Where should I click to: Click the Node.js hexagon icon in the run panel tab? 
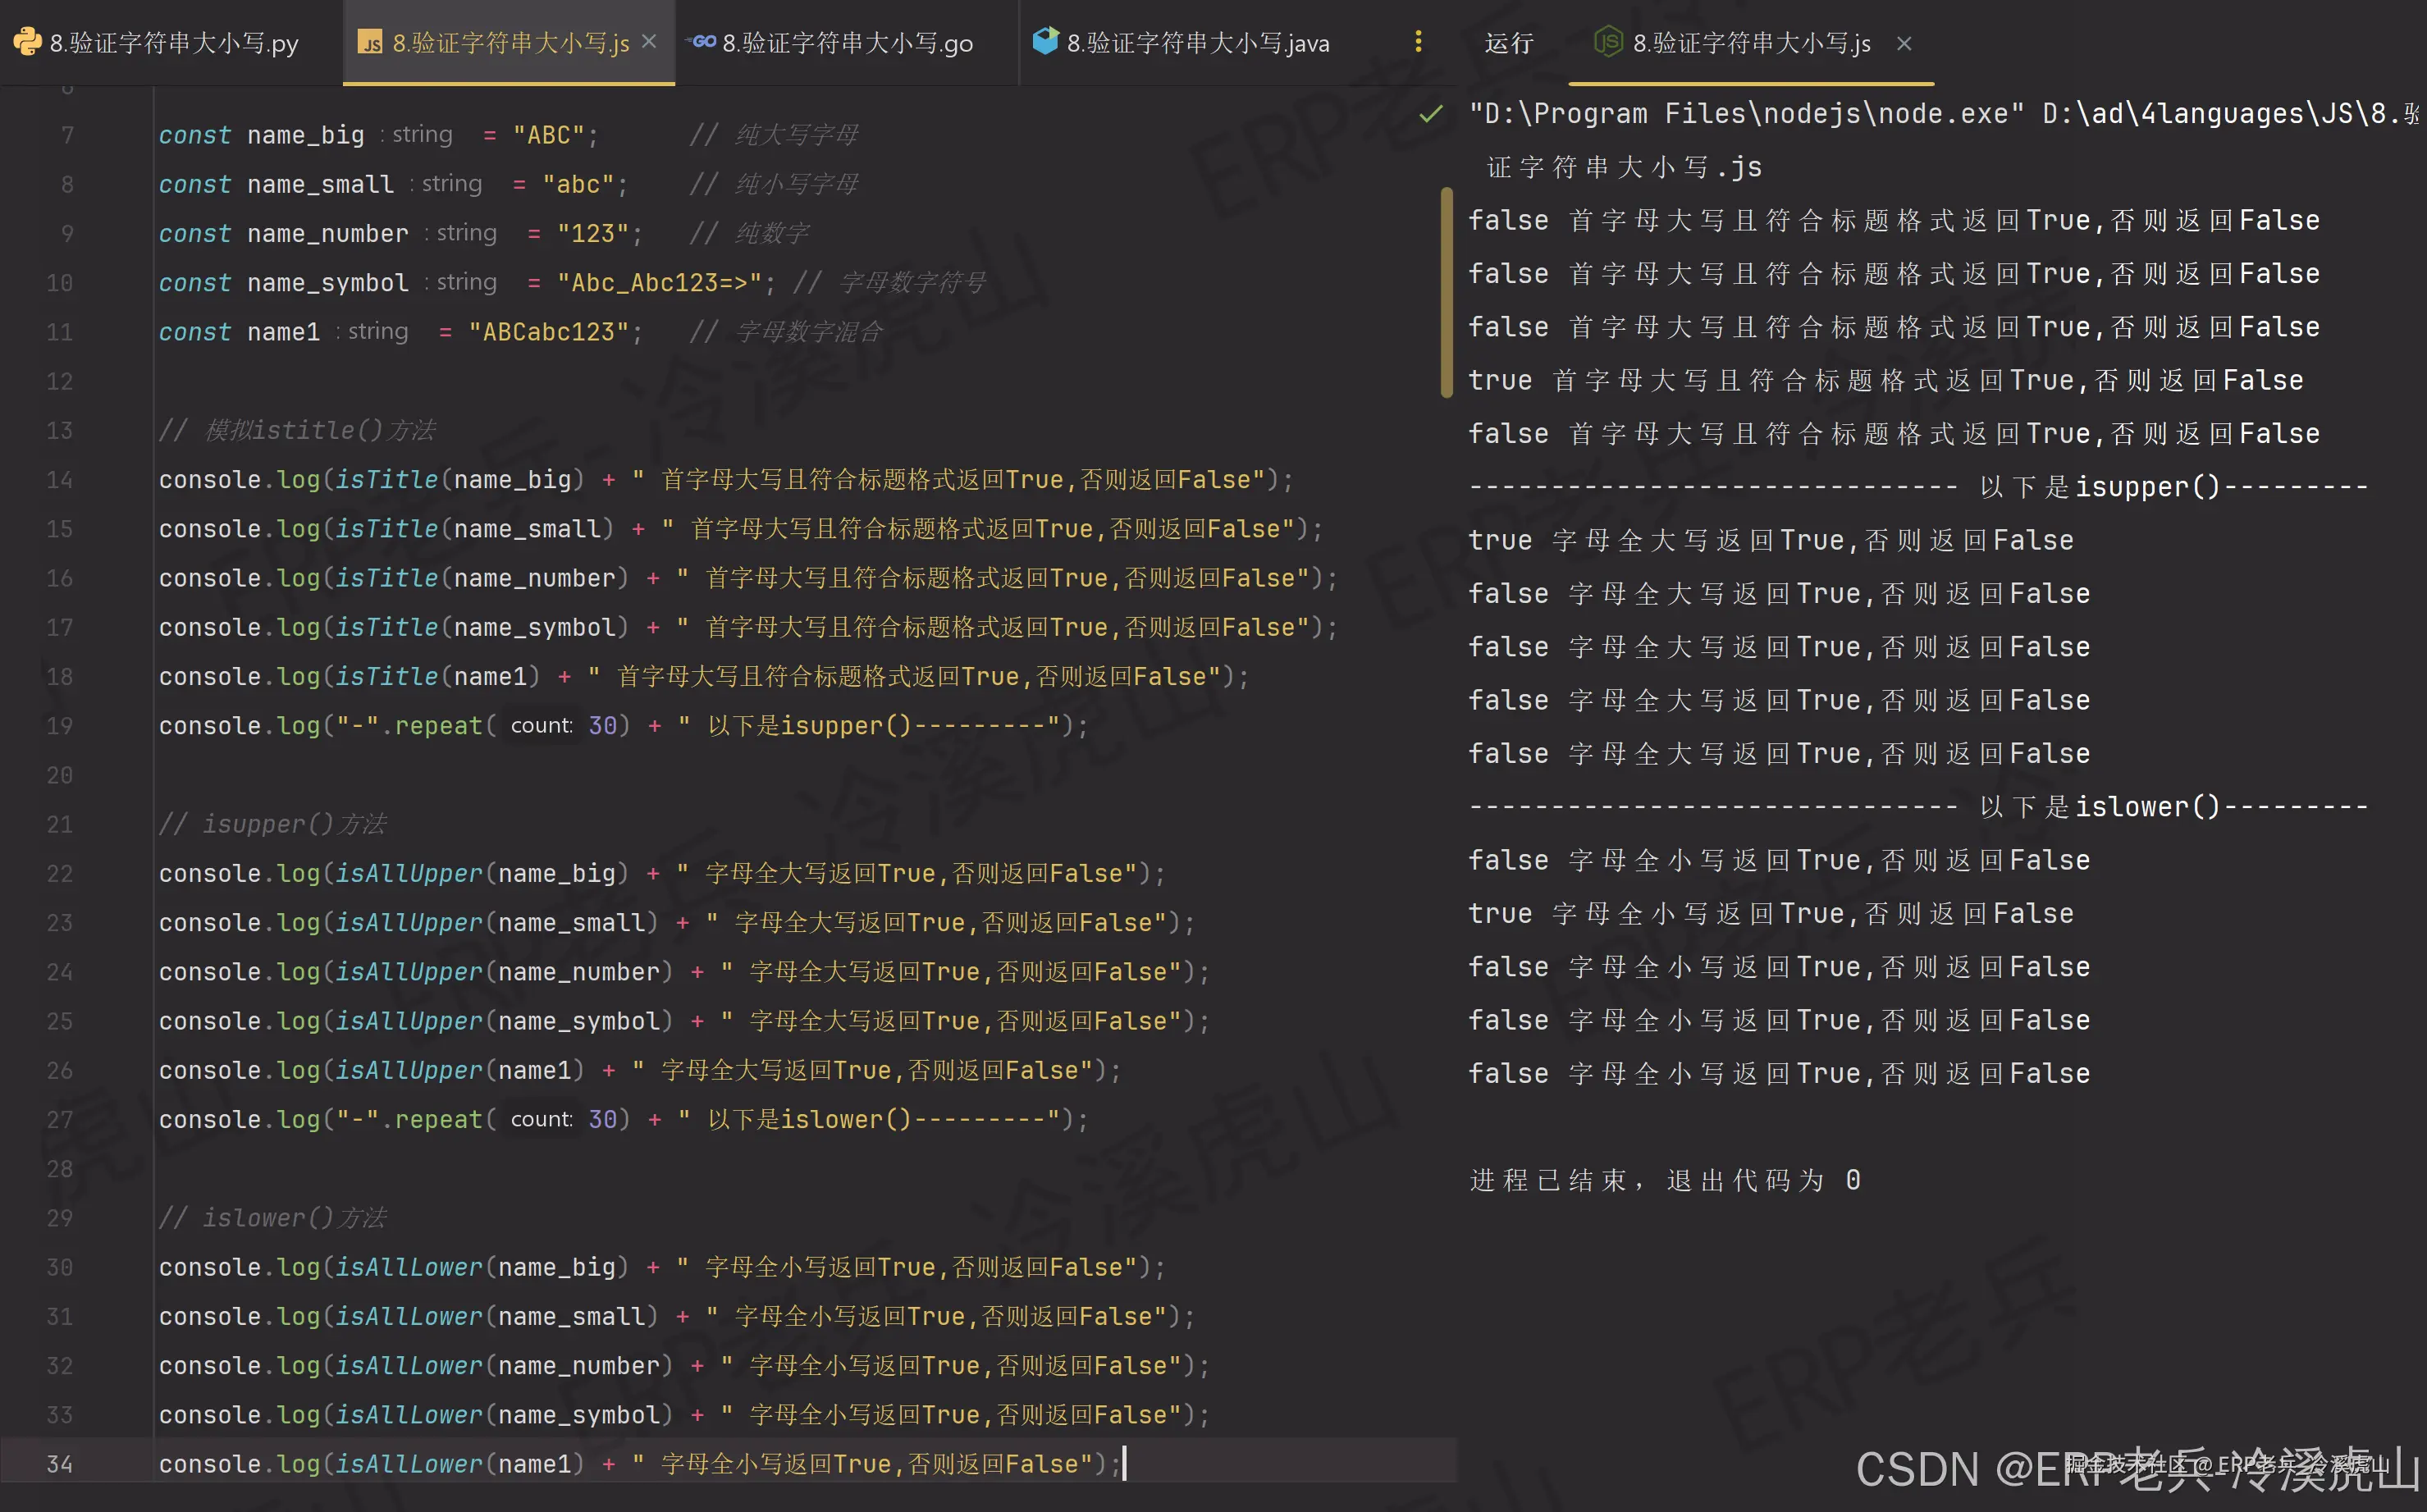[x=1610, y=43]
